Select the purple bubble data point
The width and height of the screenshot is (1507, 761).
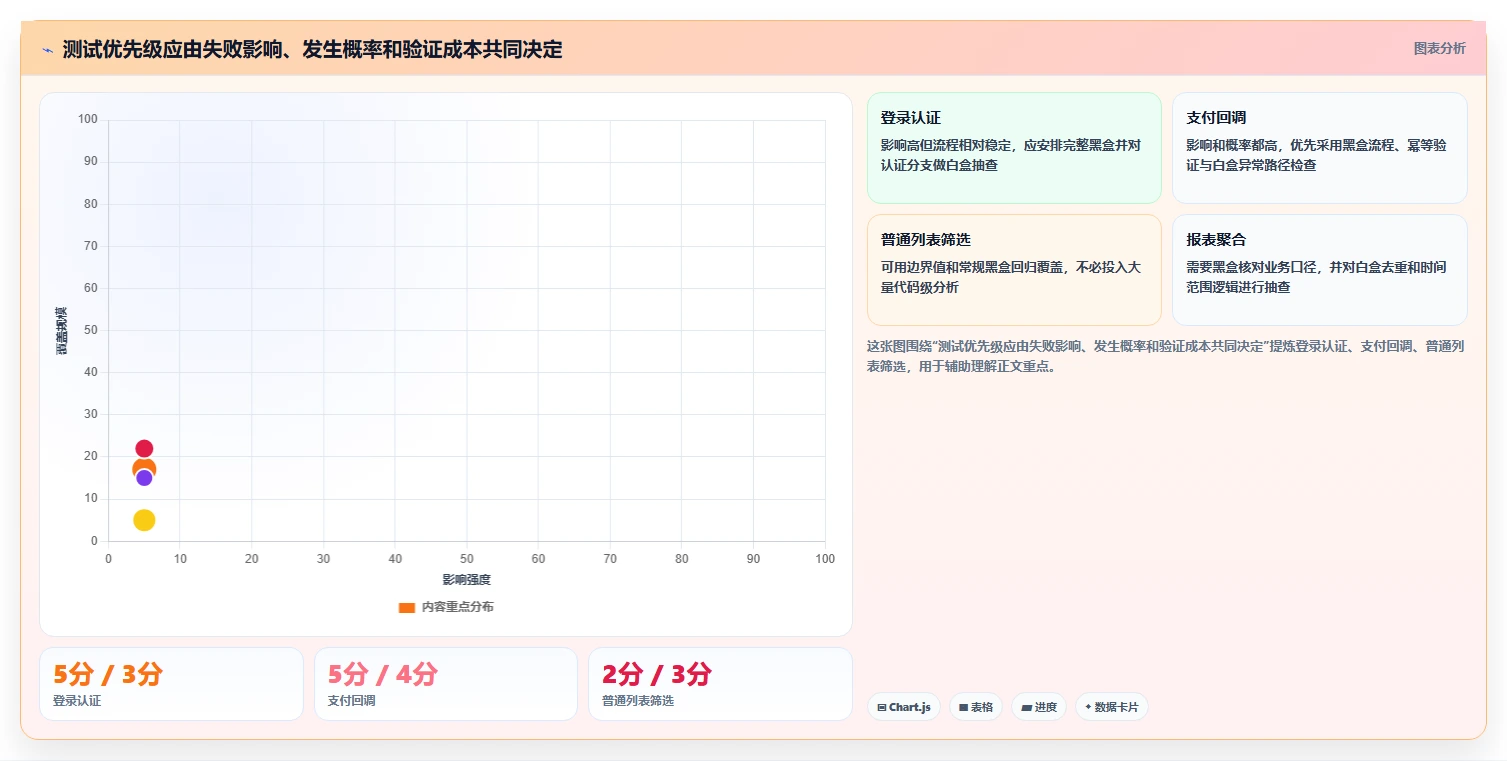click(144, 478)
